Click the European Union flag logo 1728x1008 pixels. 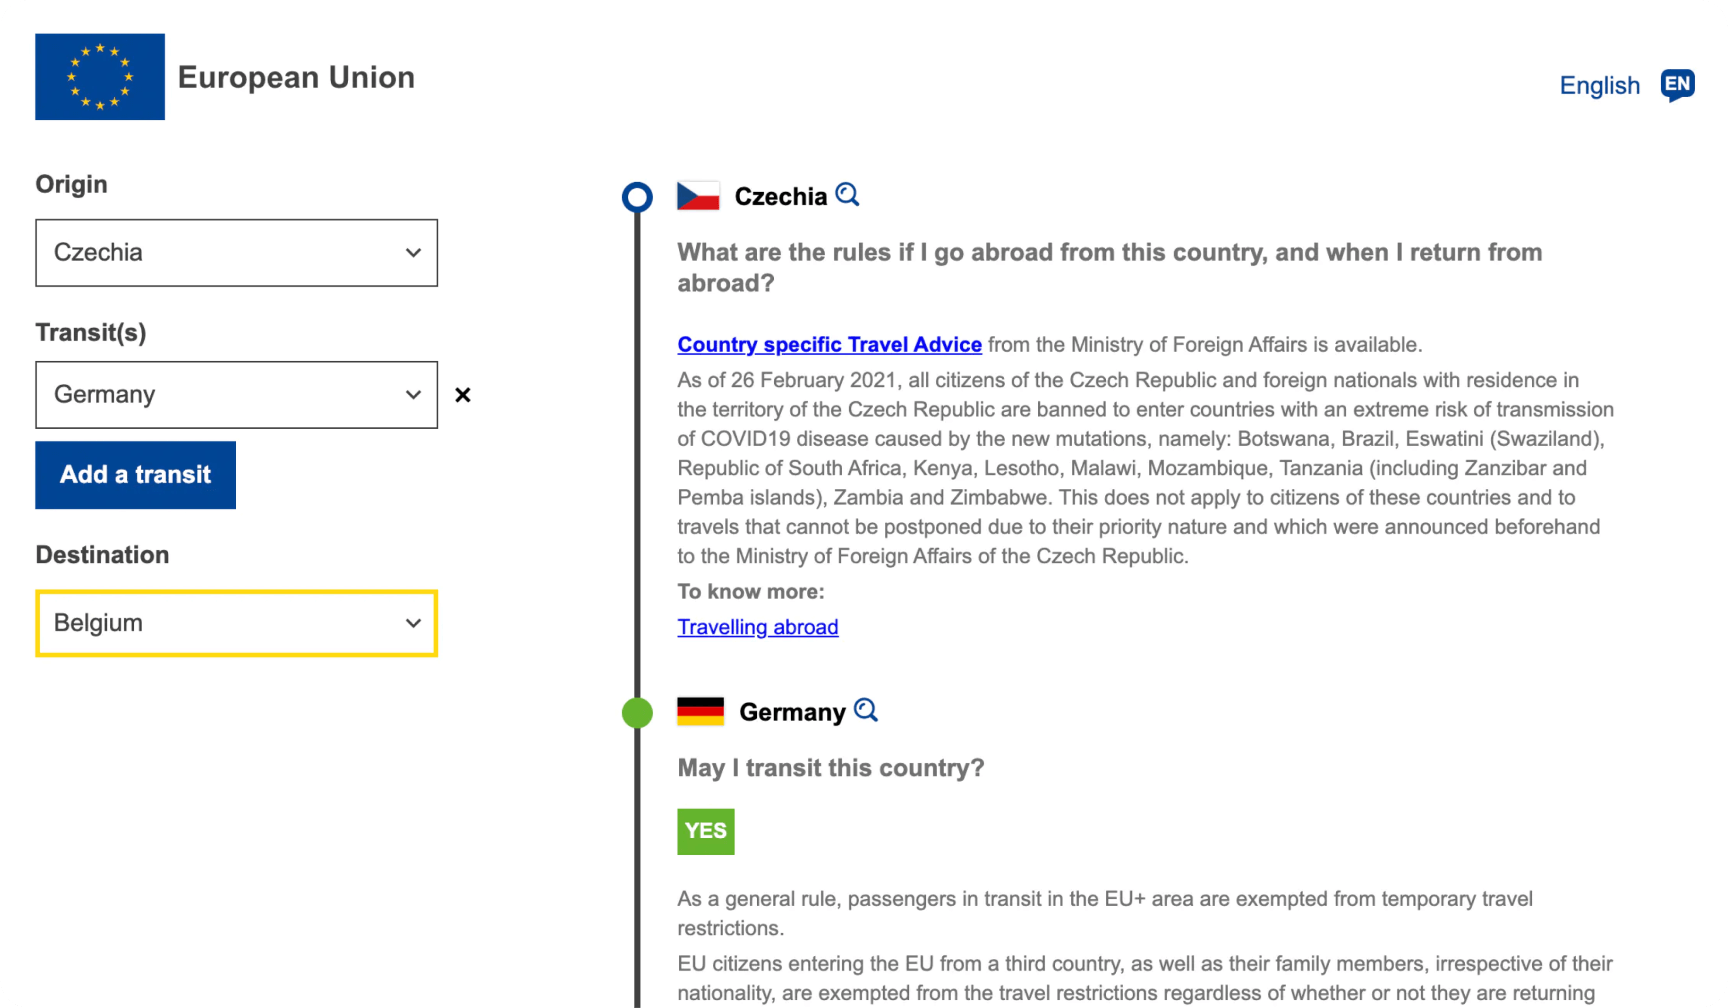[100, 77]
